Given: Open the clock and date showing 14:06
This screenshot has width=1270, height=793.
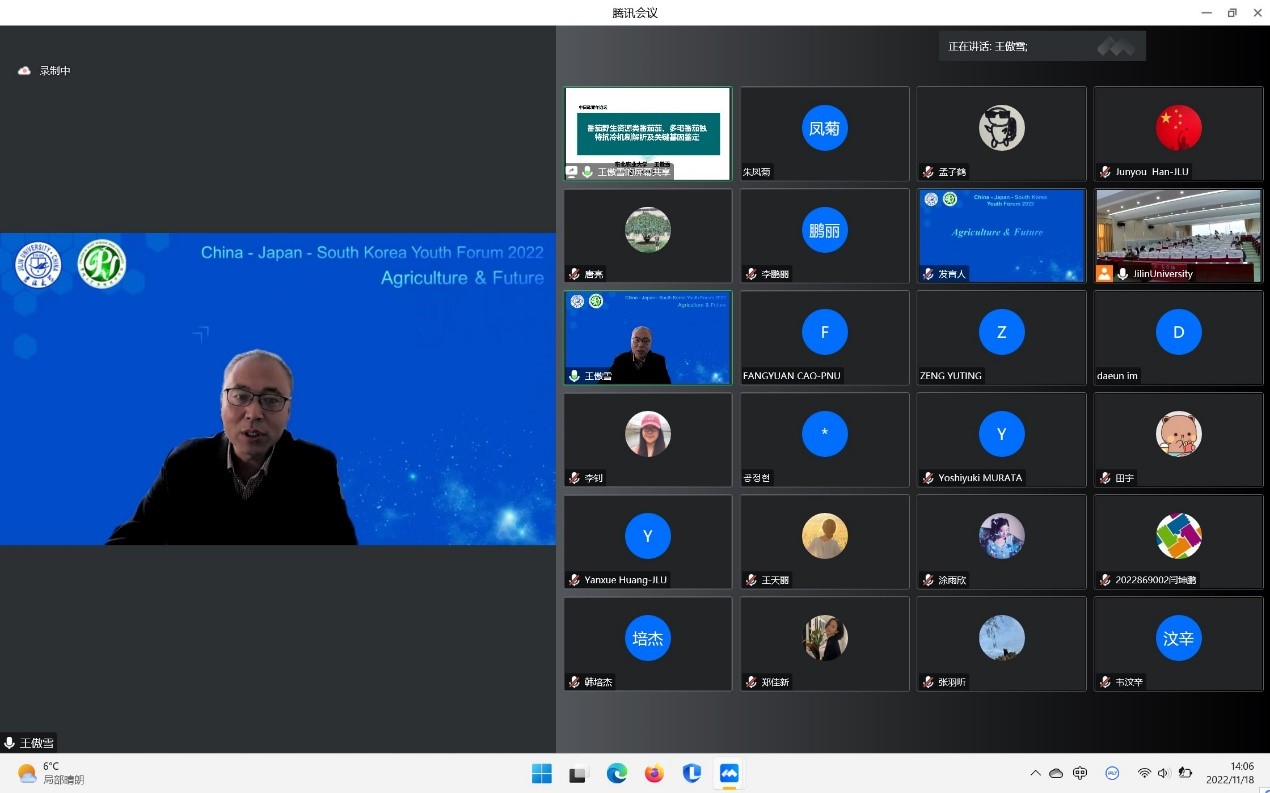Looking at the screenshot, I should (1230, 773).
